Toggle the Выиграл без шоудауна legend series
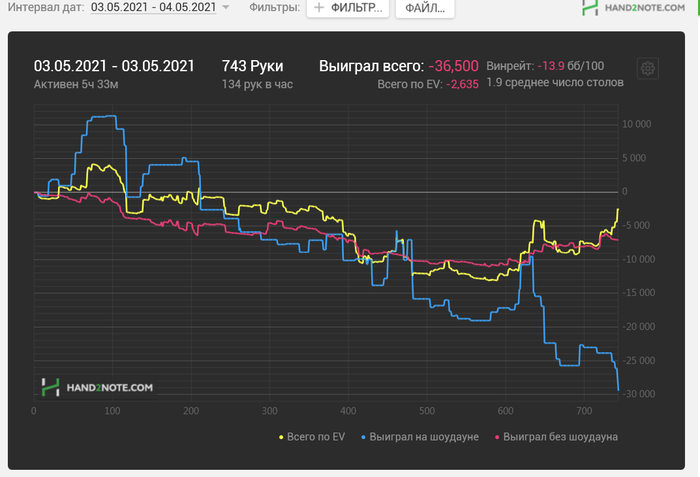Screen dimensions: 700x477 (556, 437)
